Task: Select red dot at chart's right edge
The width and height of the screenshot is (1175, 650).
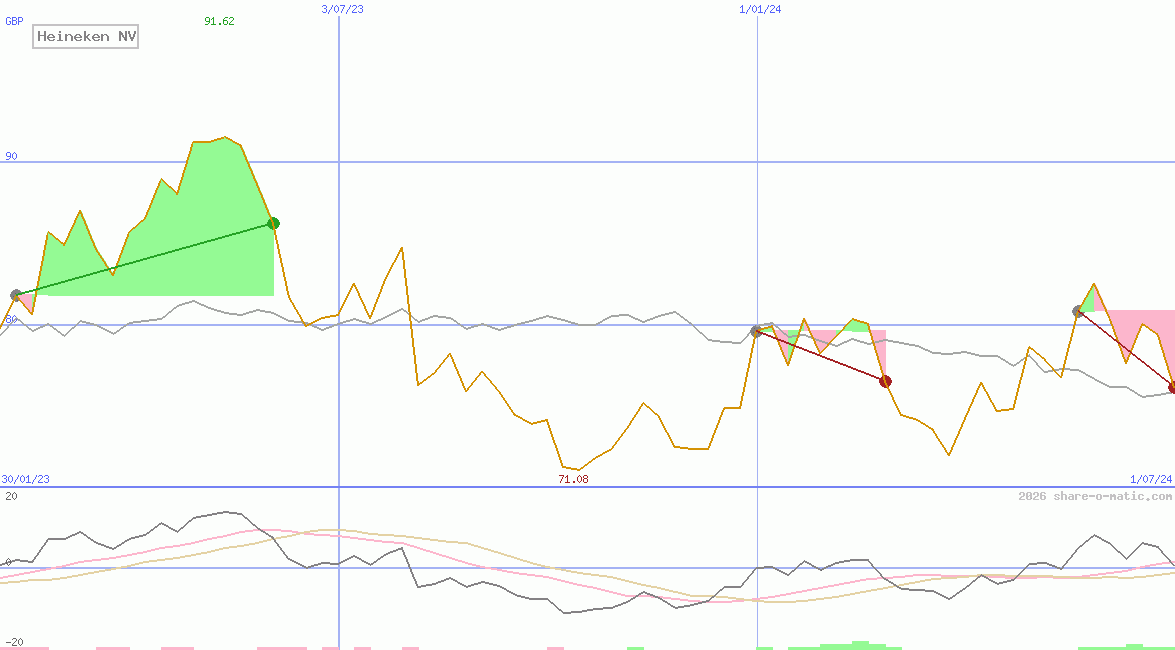Action: point(1172,387)
